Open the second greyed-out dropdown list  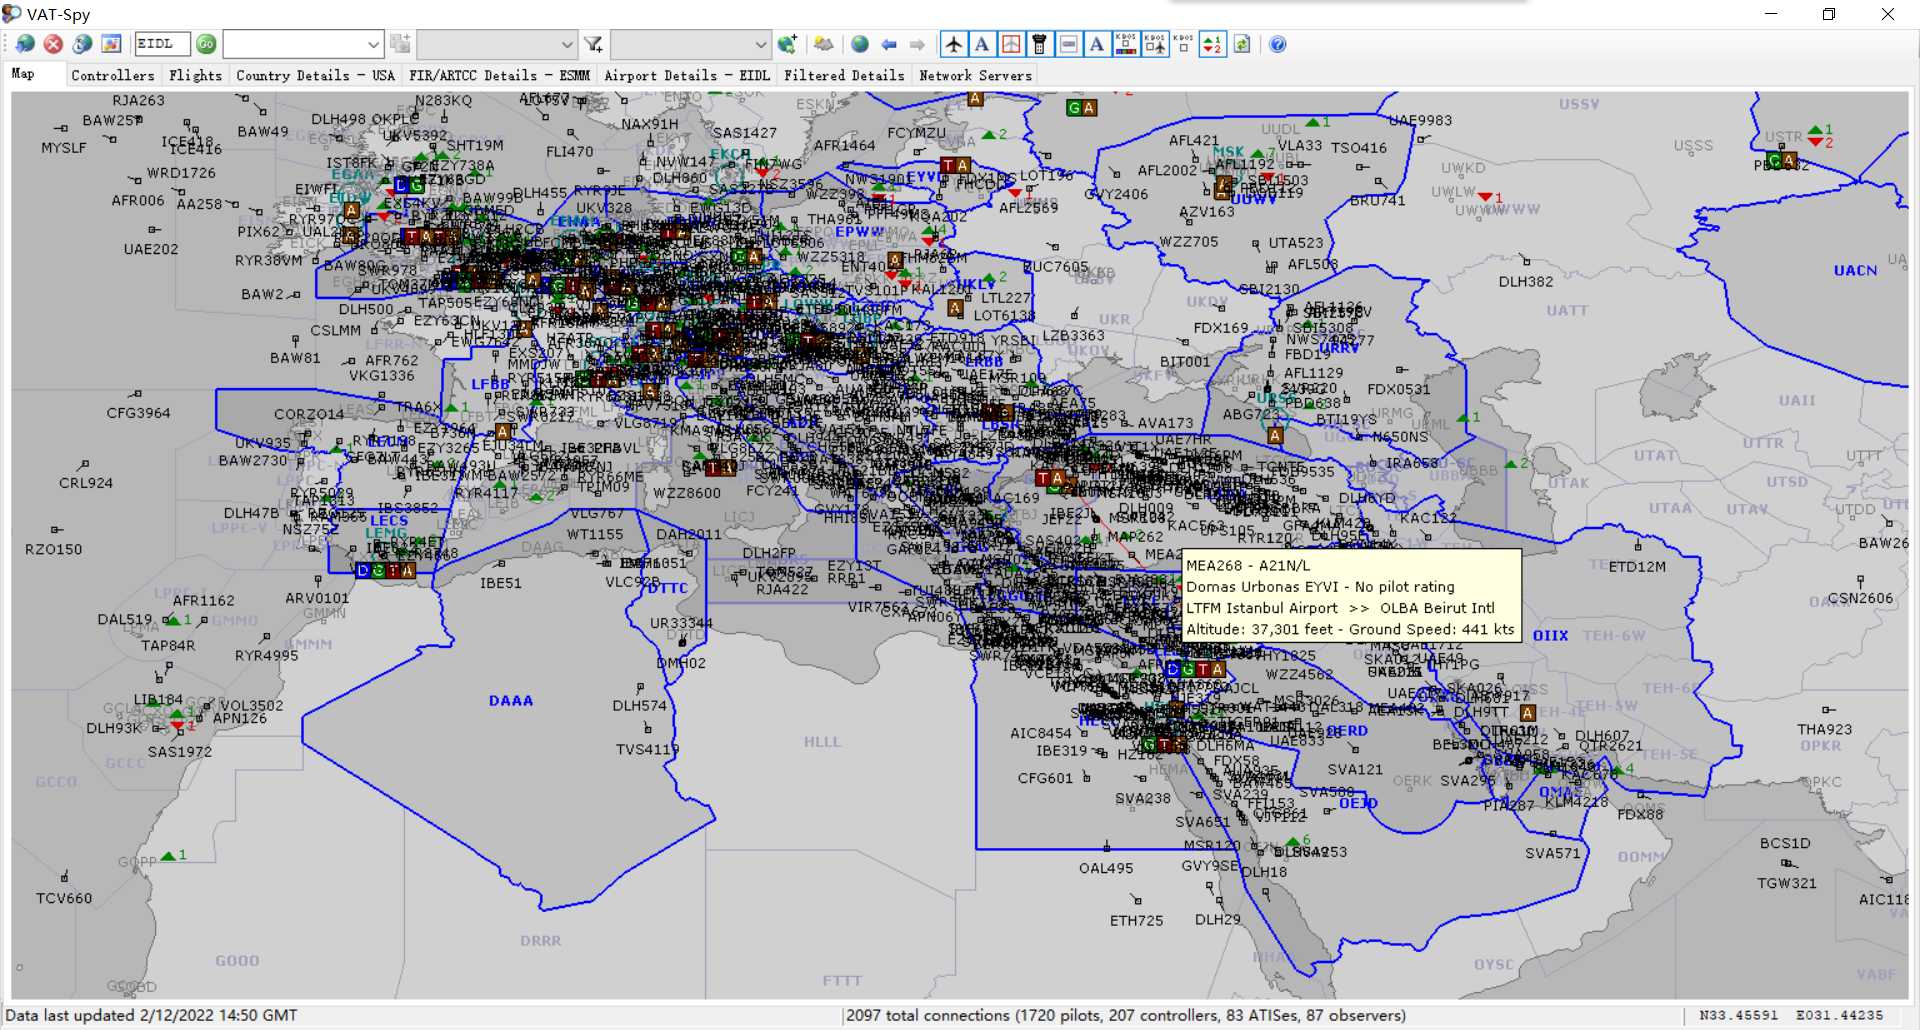click(496, 44)
